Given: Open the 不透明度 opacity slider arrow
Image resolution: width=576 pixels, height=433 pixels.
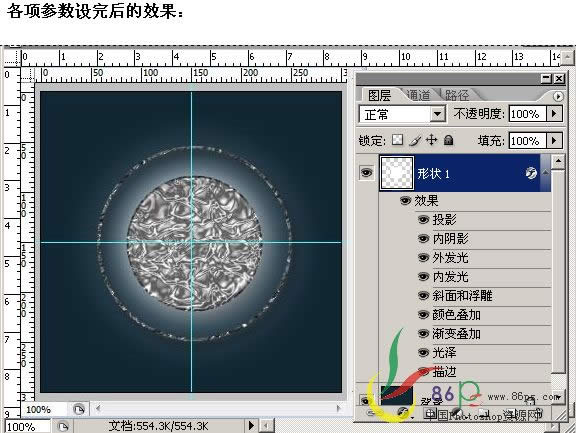Looking at the screenshot, I should coord(554,113).
